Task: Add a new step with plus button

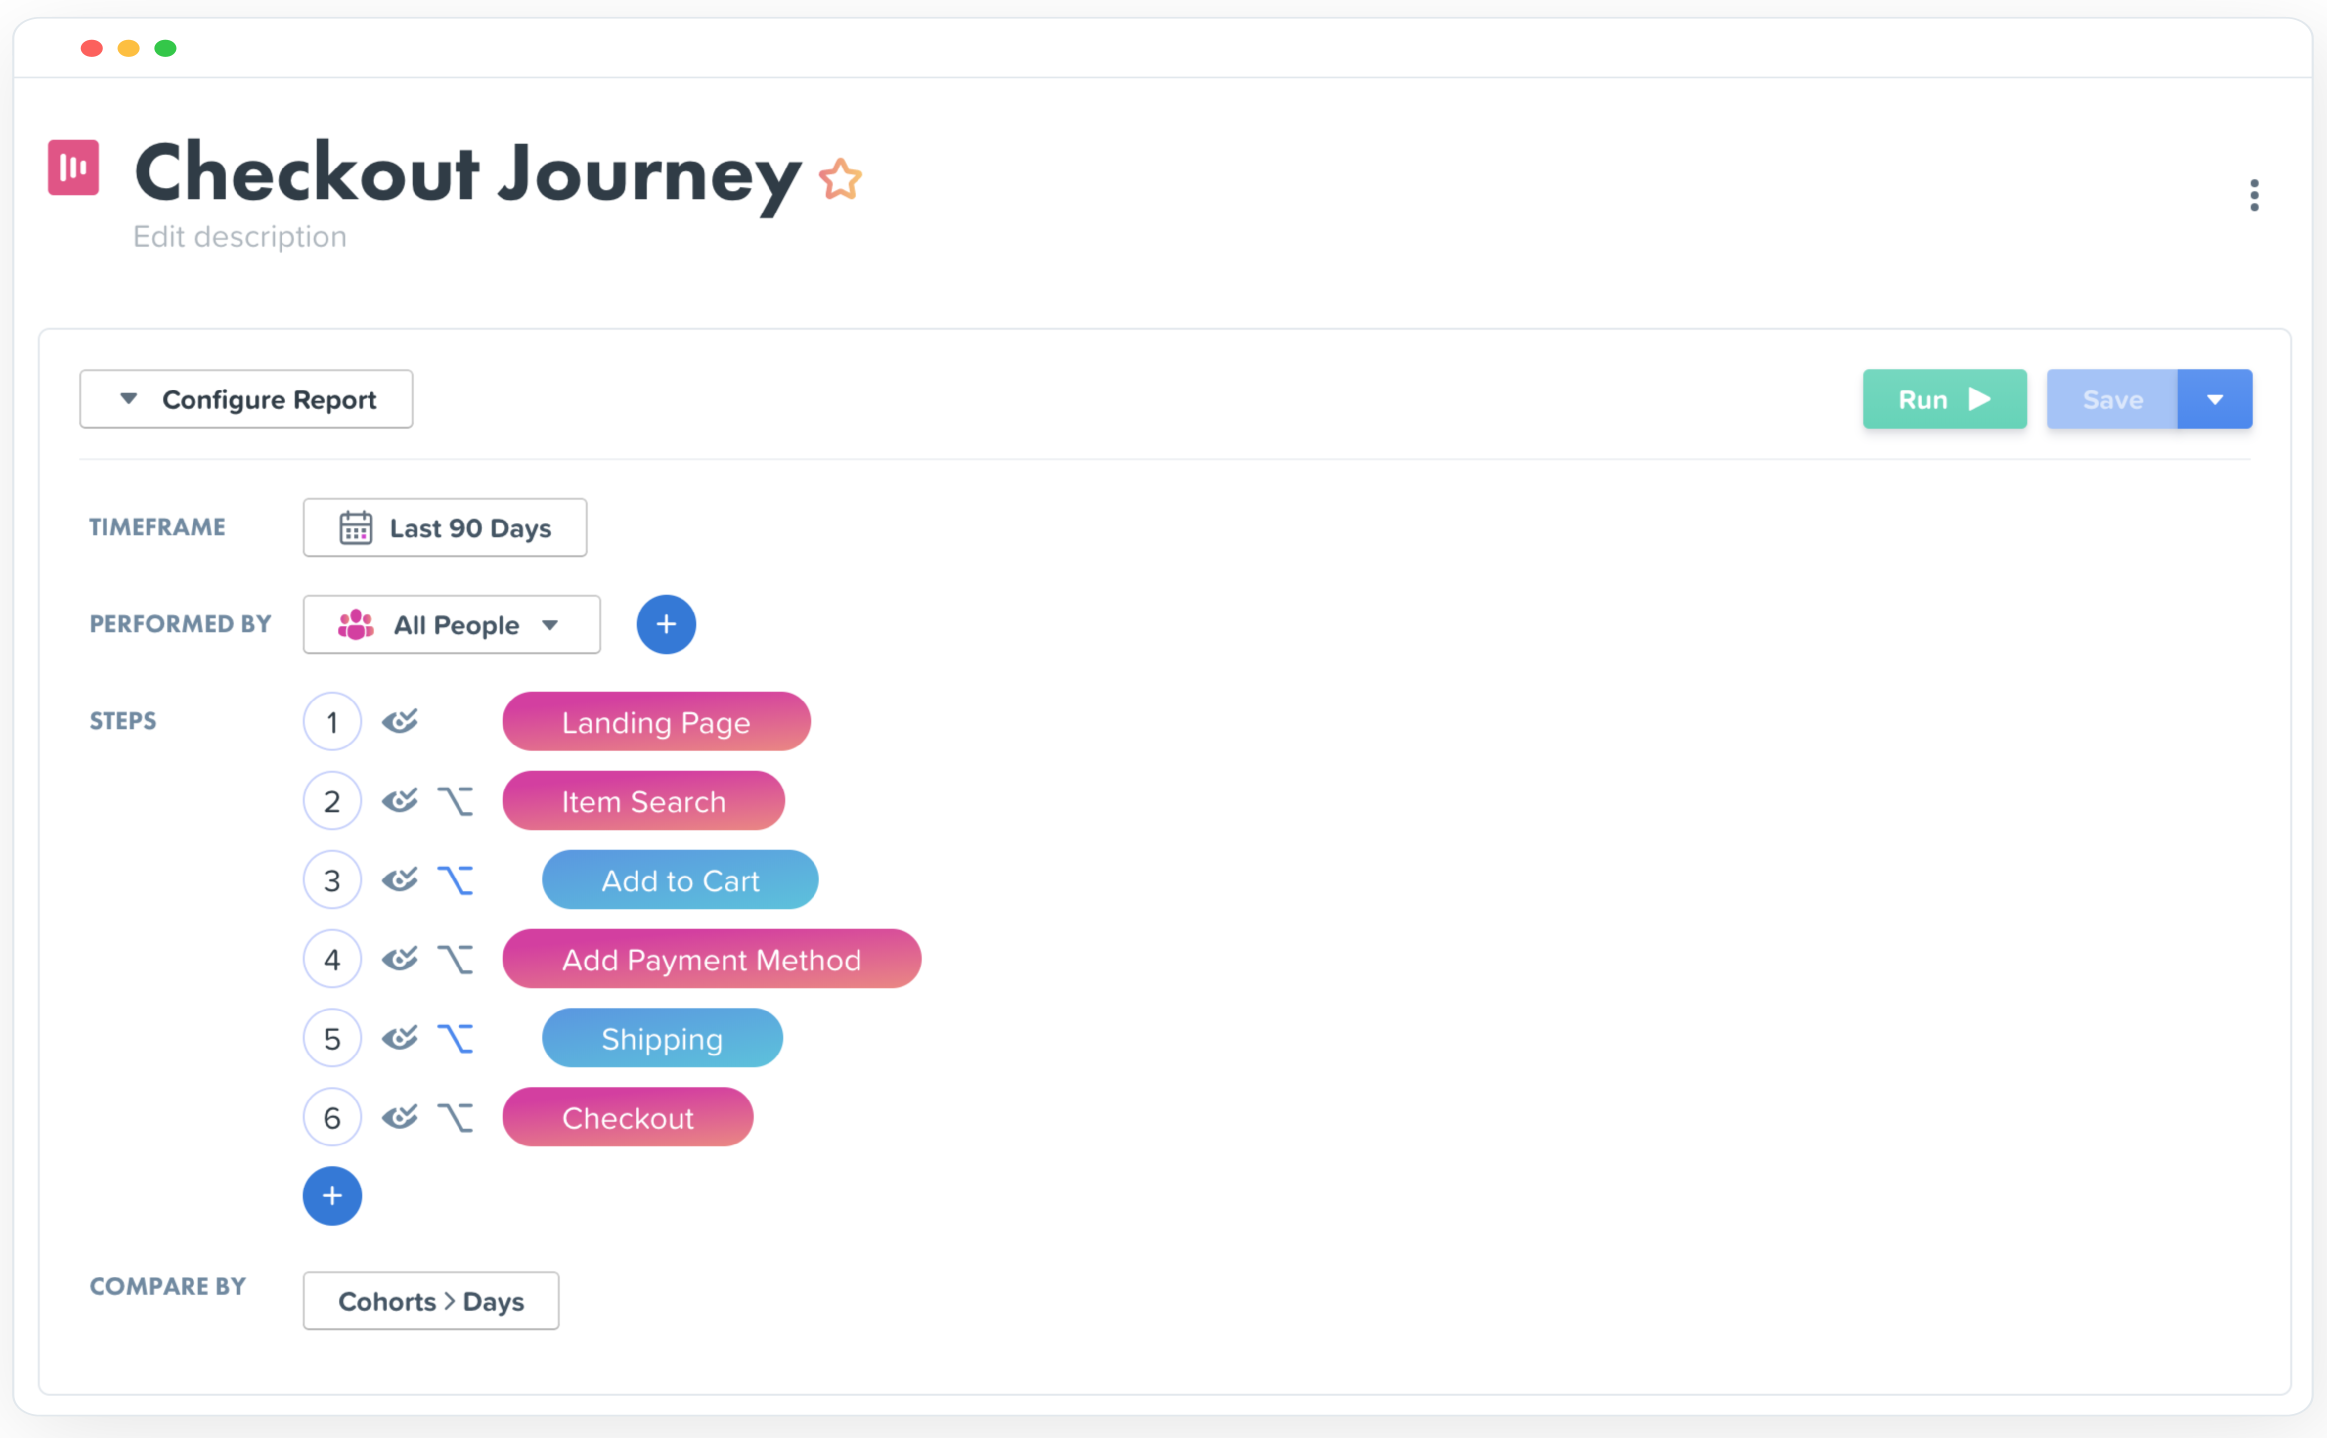Action: point(332,1196)
